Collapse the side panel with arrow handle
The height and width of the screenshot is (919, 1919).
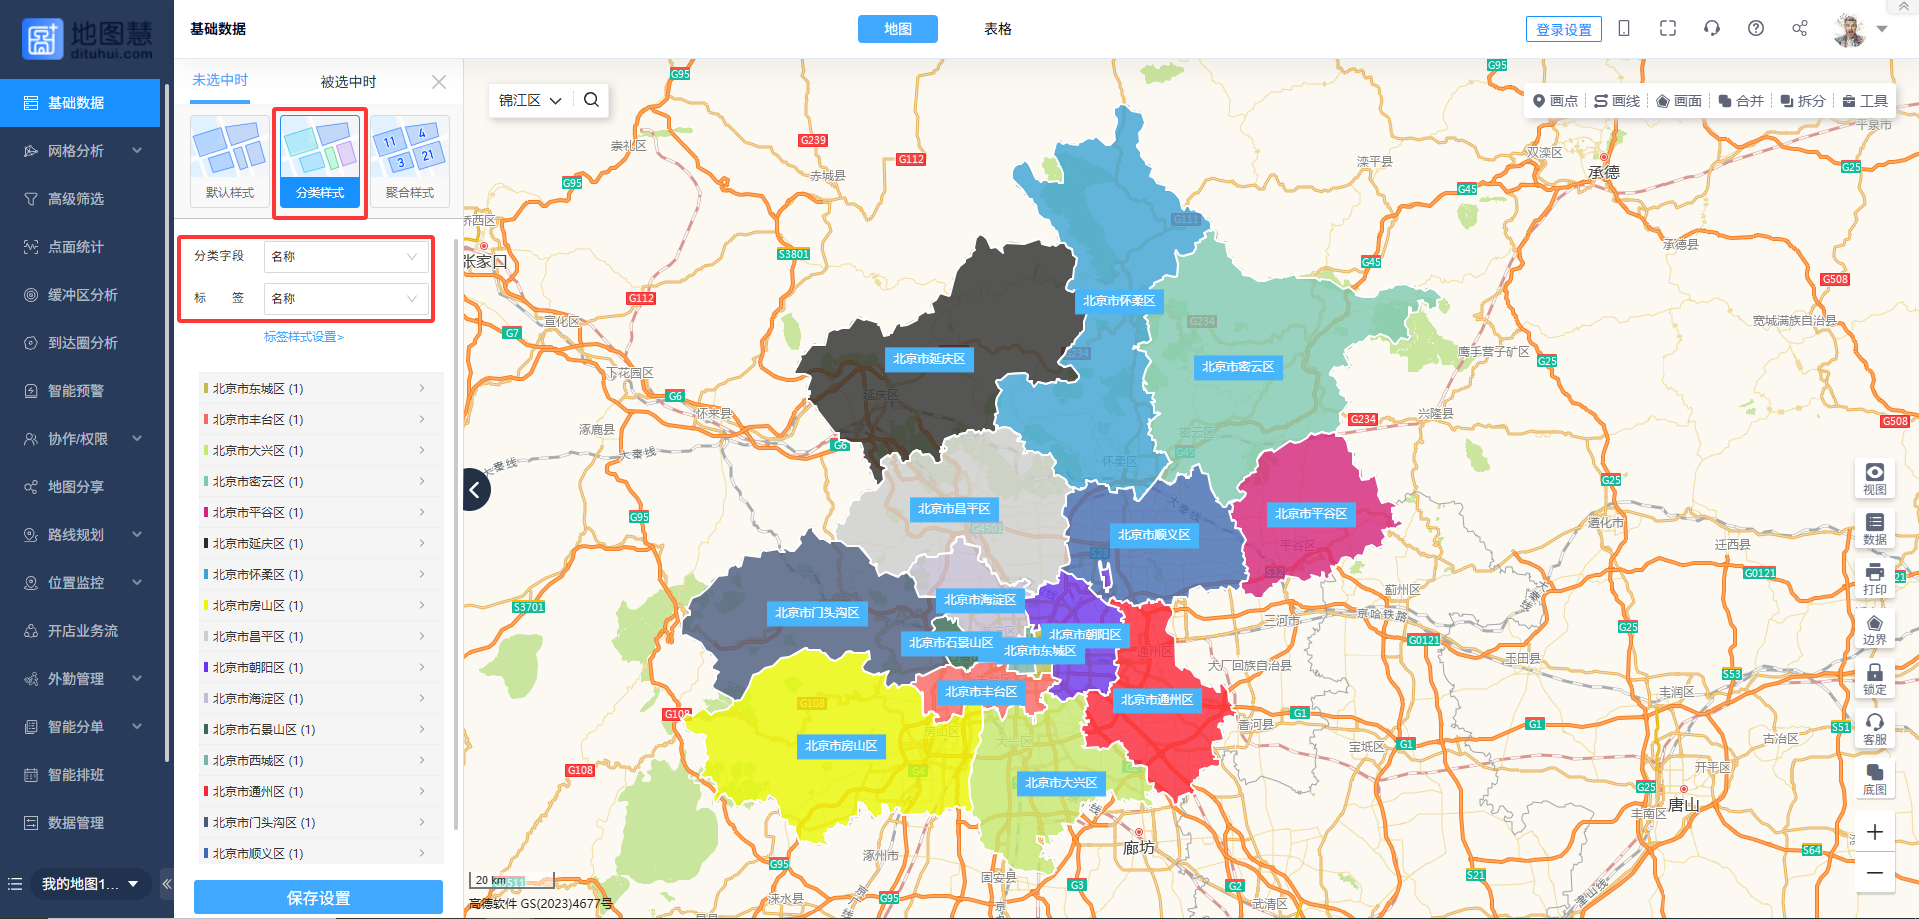[x=476, y=490]
